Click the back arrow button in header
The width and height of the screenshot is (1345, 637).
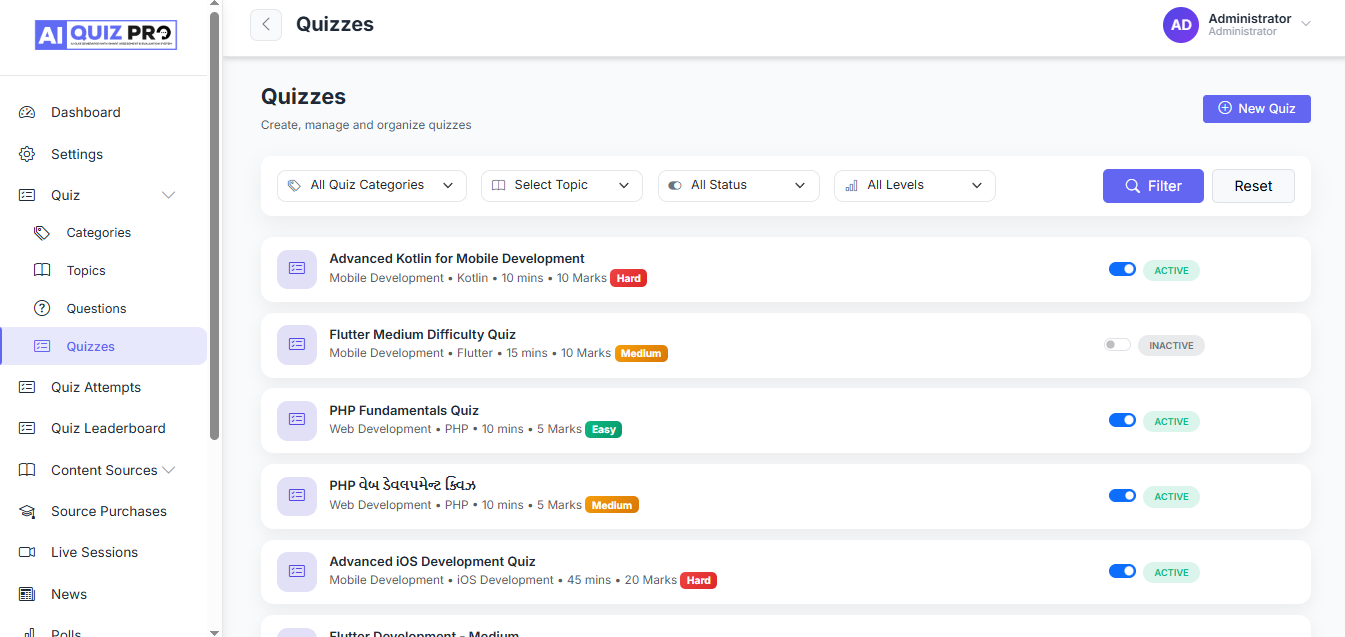(x=266, y=25)
